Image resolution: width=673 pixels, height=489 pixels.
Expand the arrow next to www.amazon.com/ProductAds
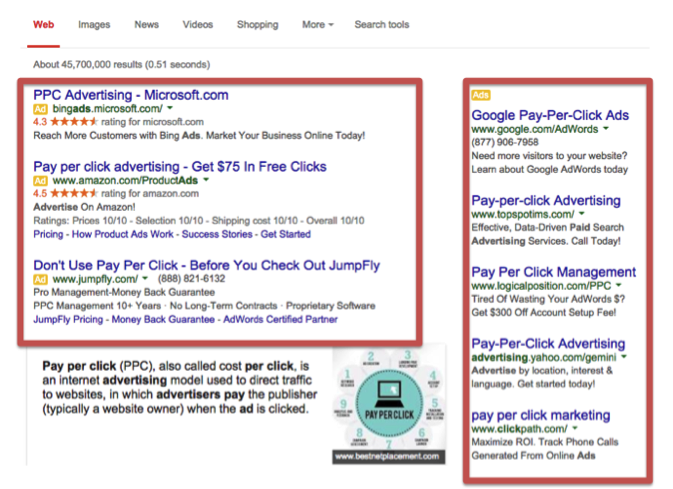tap(205, 181)
